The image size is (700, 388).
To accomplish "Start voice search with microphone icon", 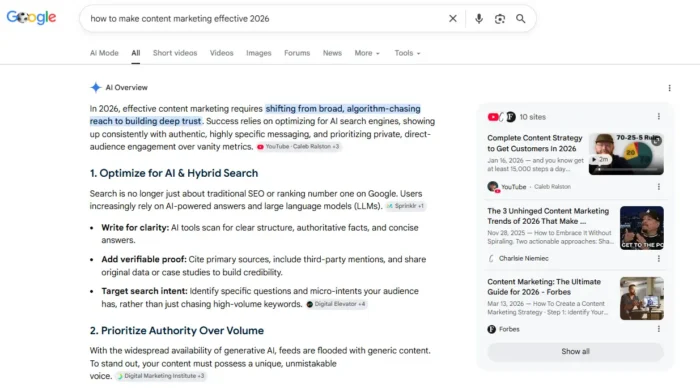I will coord(479,18).
